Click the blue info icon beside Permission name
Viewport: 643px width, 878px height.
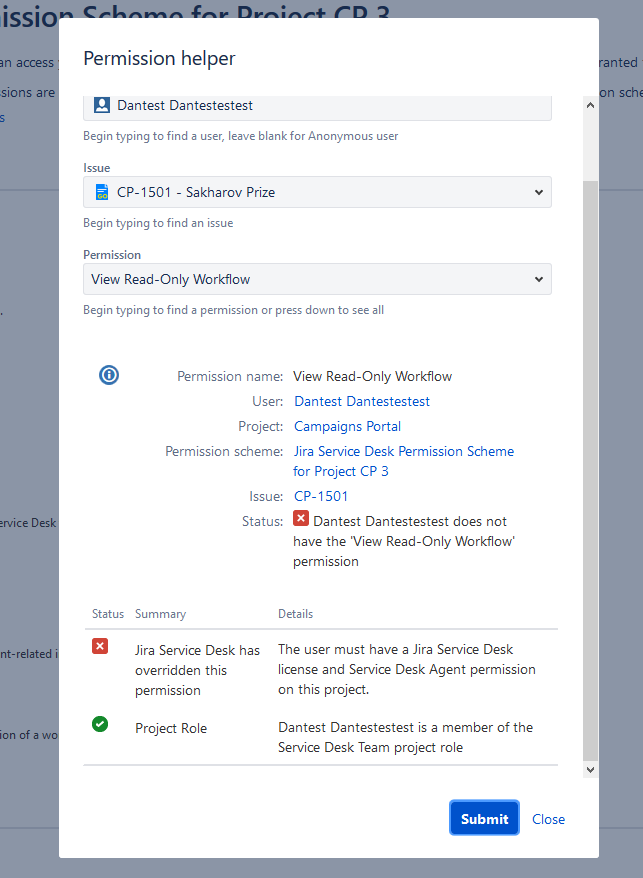[109, 375]
